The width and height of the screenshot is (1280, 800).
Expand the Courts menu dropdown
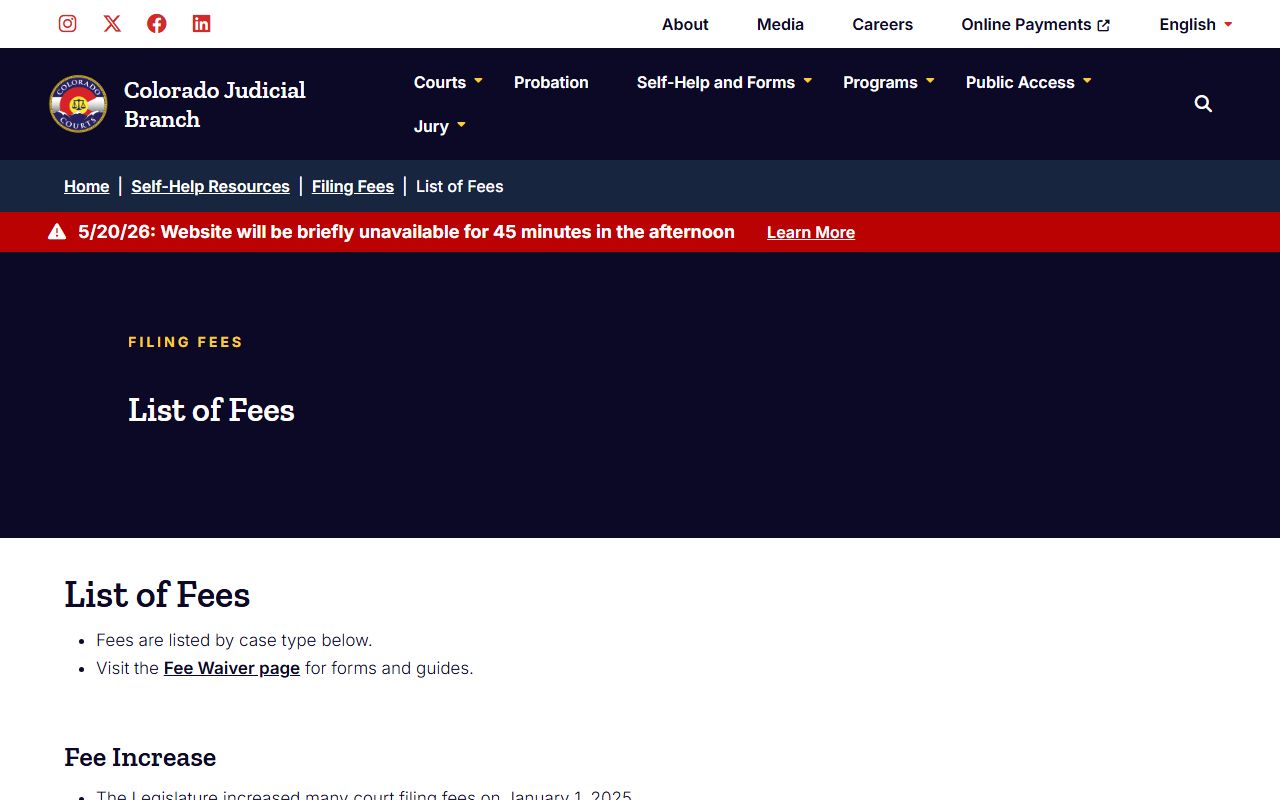click(x=478, y=80)
